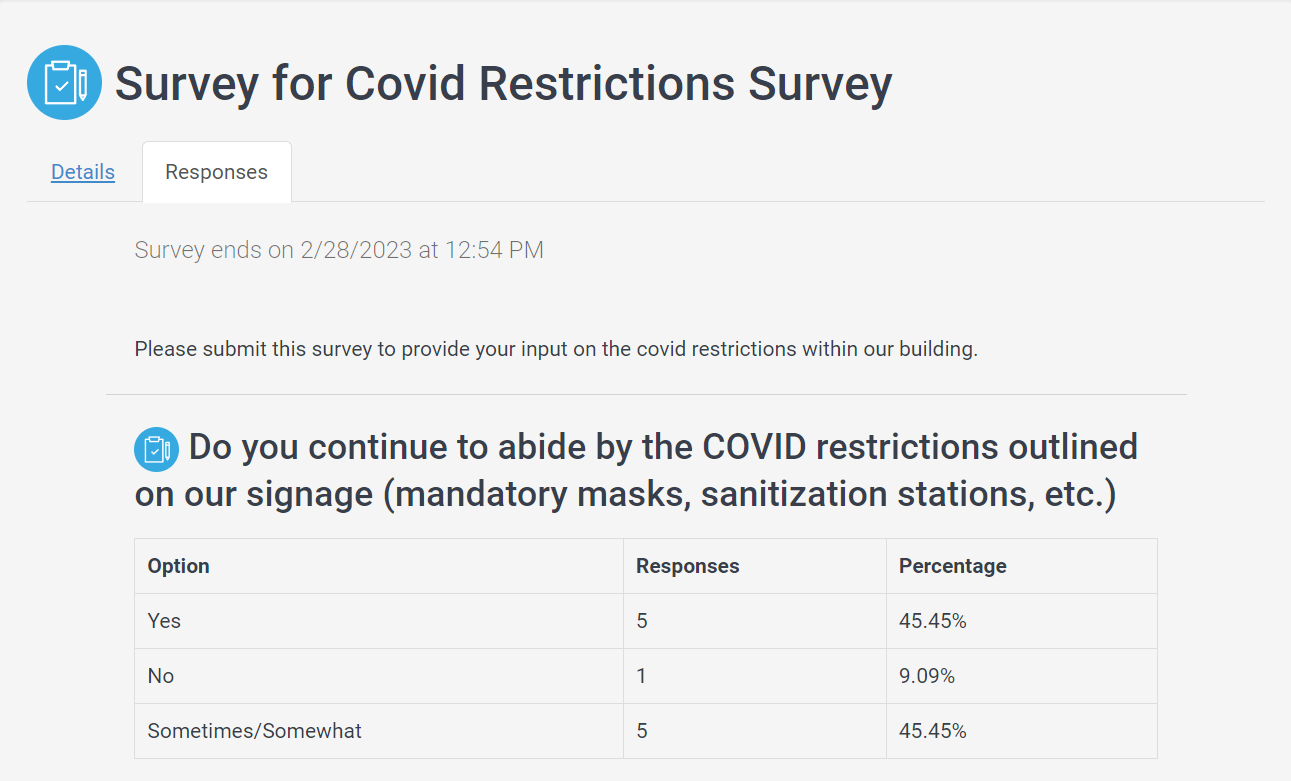Click the survey clipboard icon beside the title
The image size is (1291, 781).
click(64, 83)
